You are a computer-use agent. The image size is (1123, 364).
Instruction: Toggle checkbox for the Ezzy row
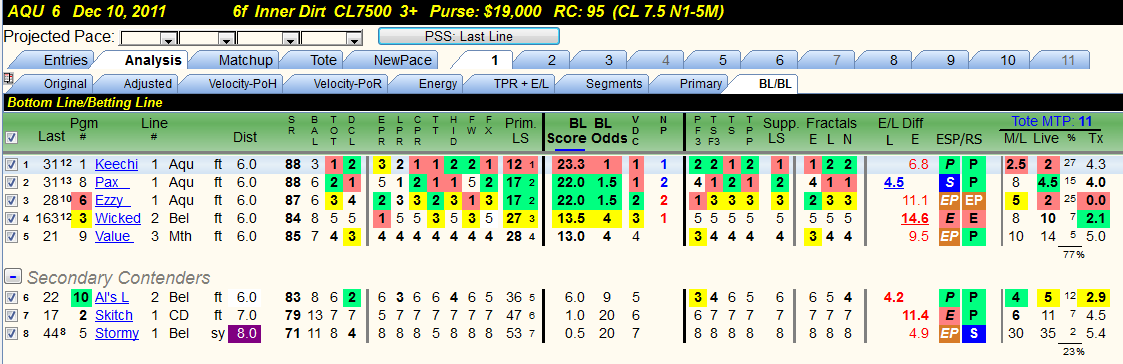11,200
